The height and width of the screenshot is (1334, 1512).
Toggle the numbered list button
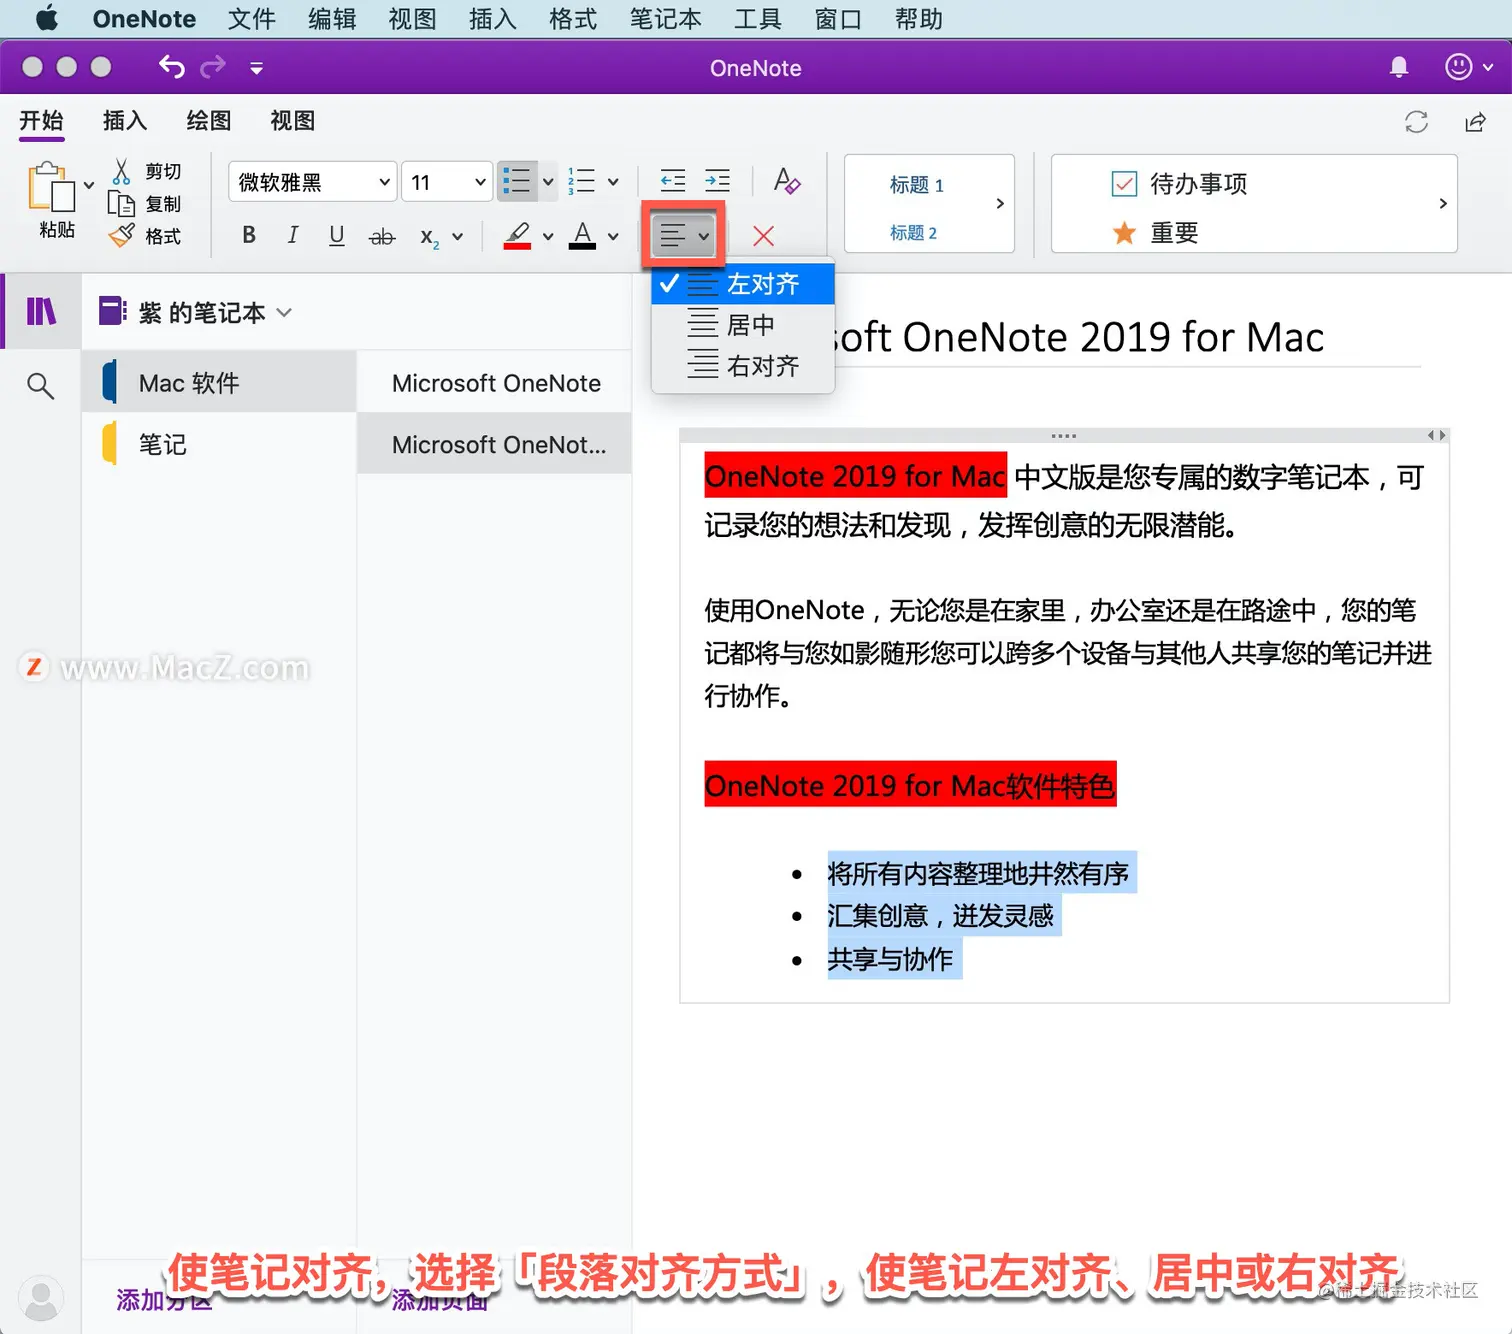581,181
